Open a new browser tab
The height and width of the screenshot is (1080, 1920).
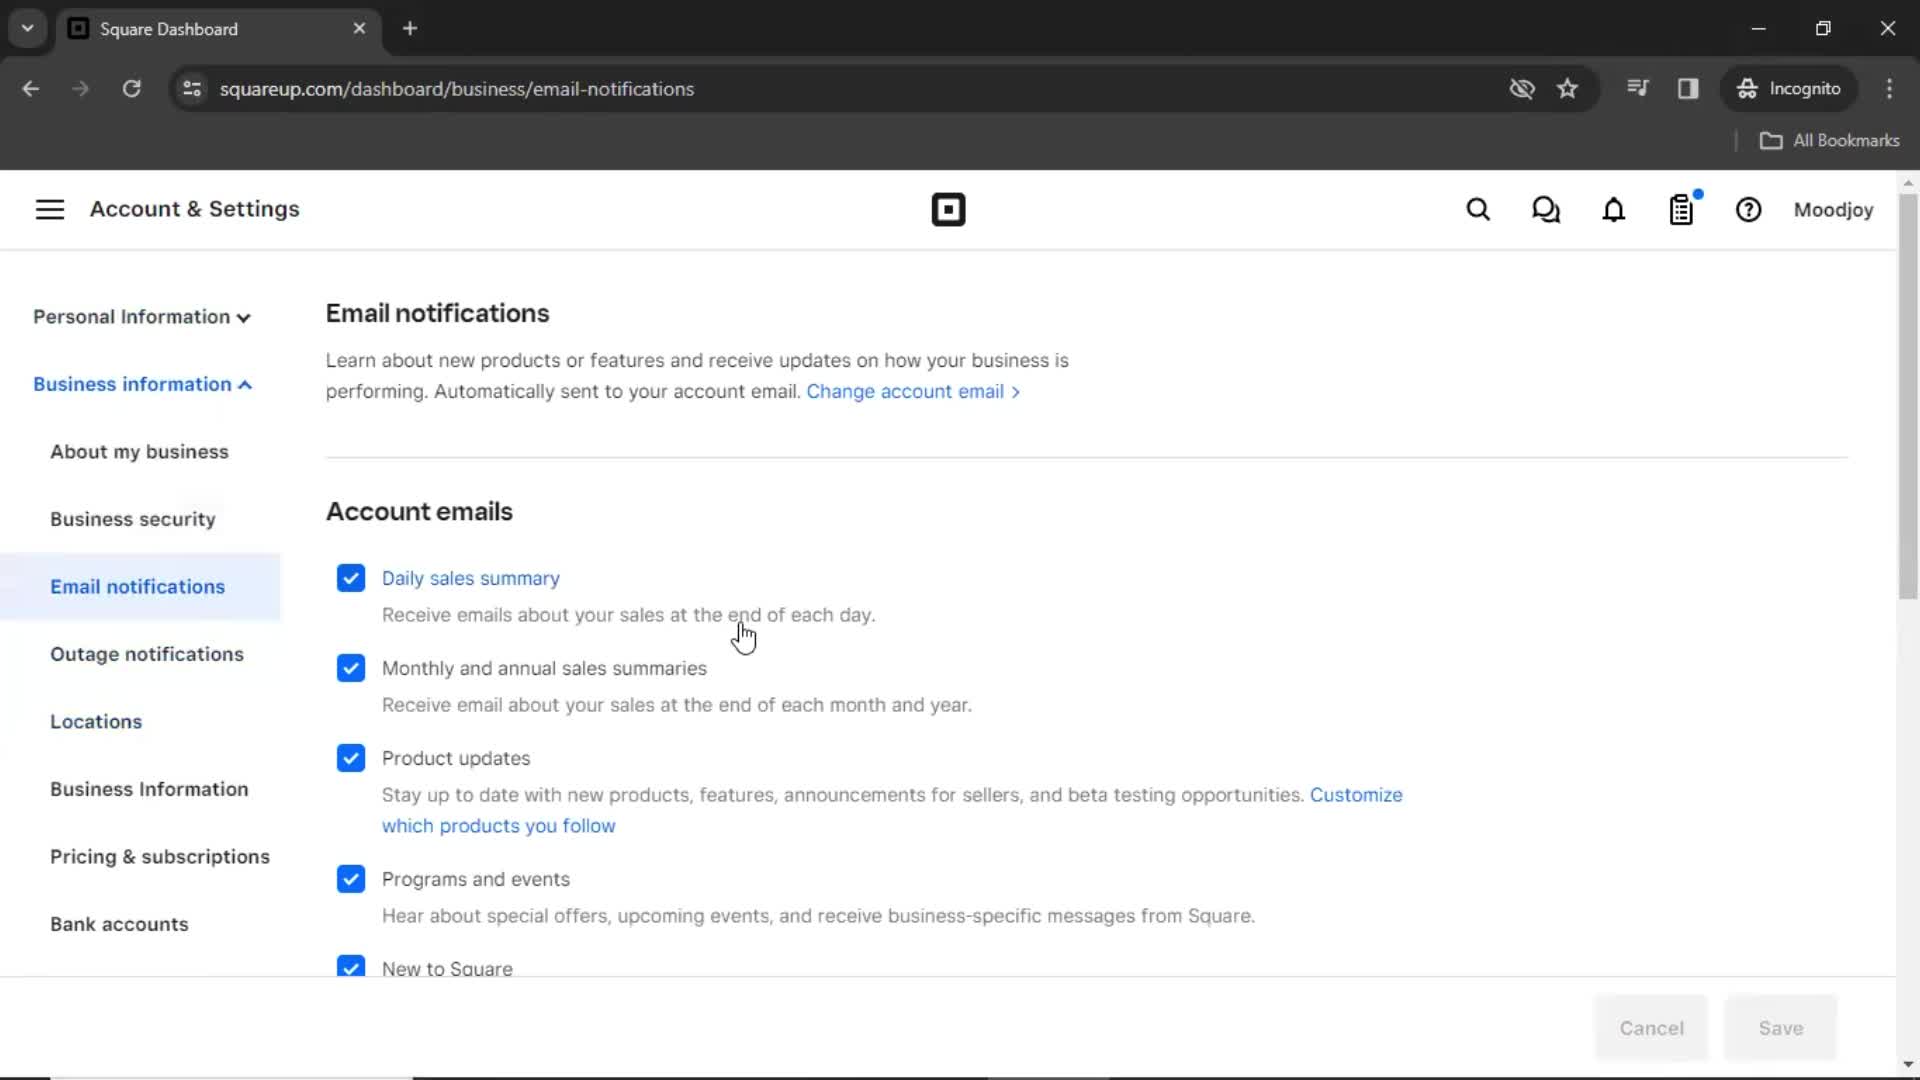[x=410, y=29]
